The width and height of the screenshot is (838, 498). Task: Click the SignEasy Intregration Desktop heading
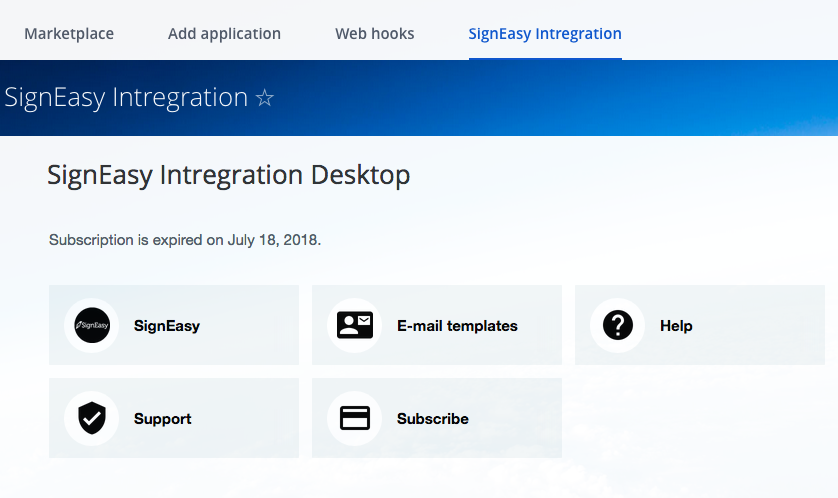coord(229,175)
